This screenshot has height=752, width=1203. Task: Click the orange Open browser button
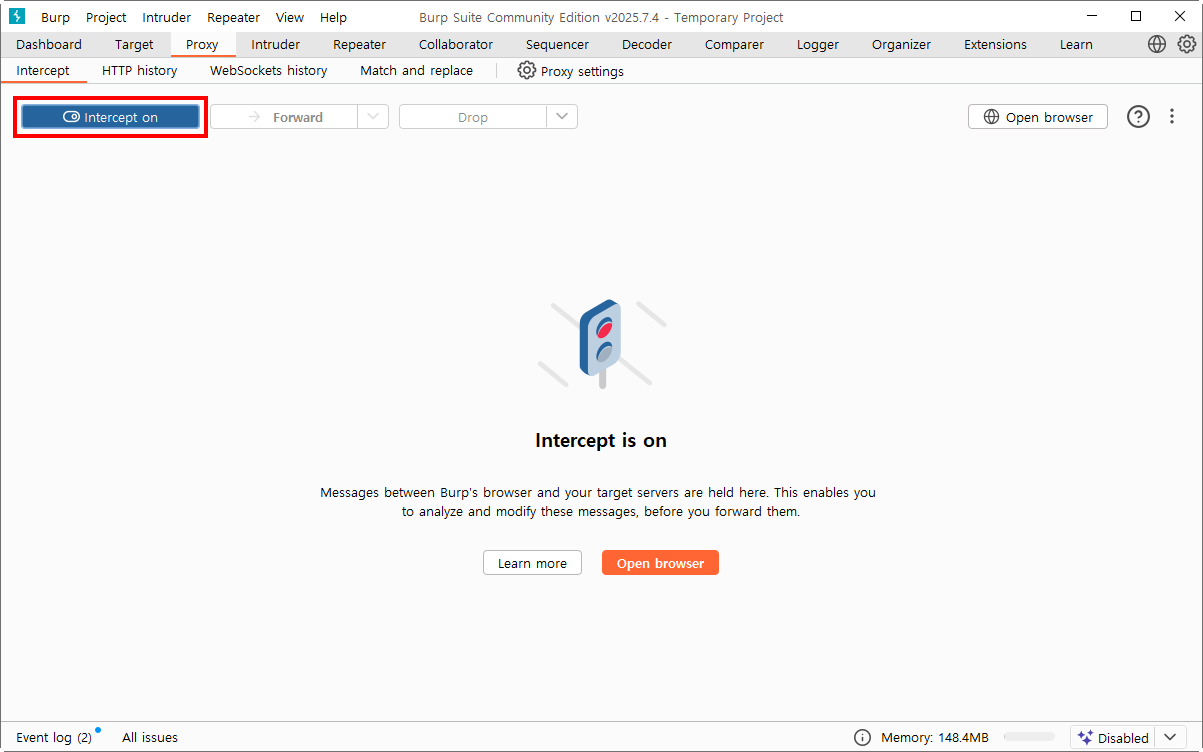660,563
